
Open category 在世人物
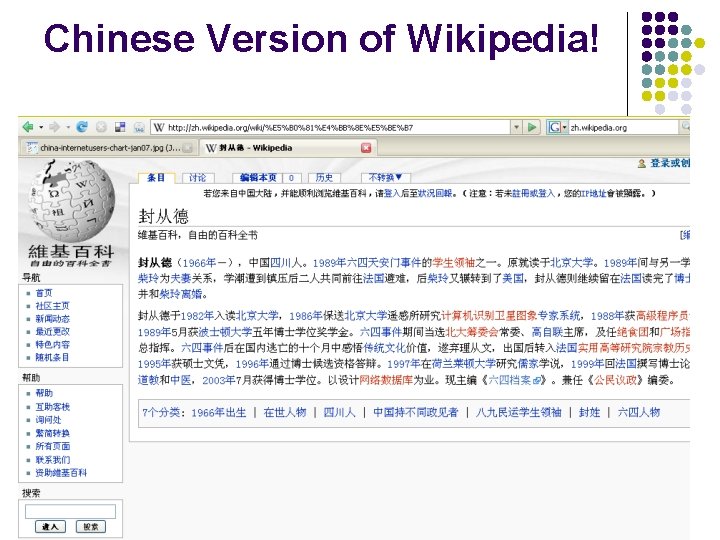285,412
